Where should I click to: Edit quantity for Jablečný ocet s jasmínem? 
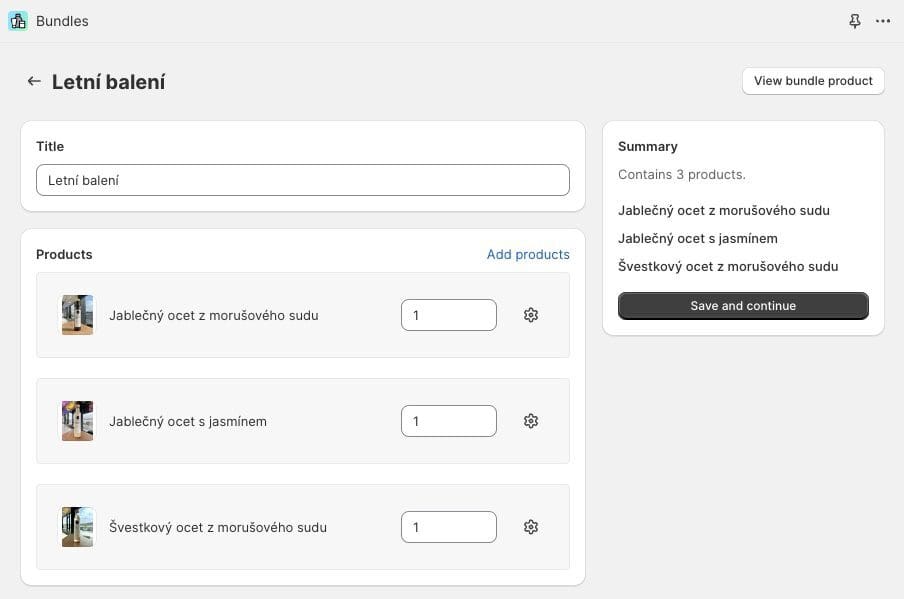click(448, 421)
